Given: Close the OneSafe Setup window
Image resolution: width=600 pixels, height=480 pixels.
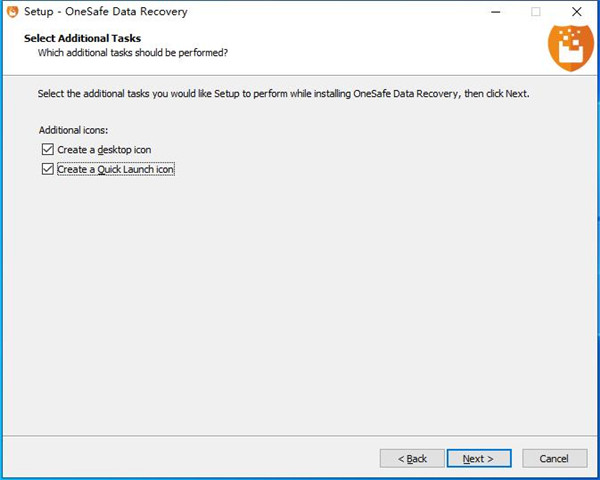Looking at the screenshot, I should (x=577, y=12).
